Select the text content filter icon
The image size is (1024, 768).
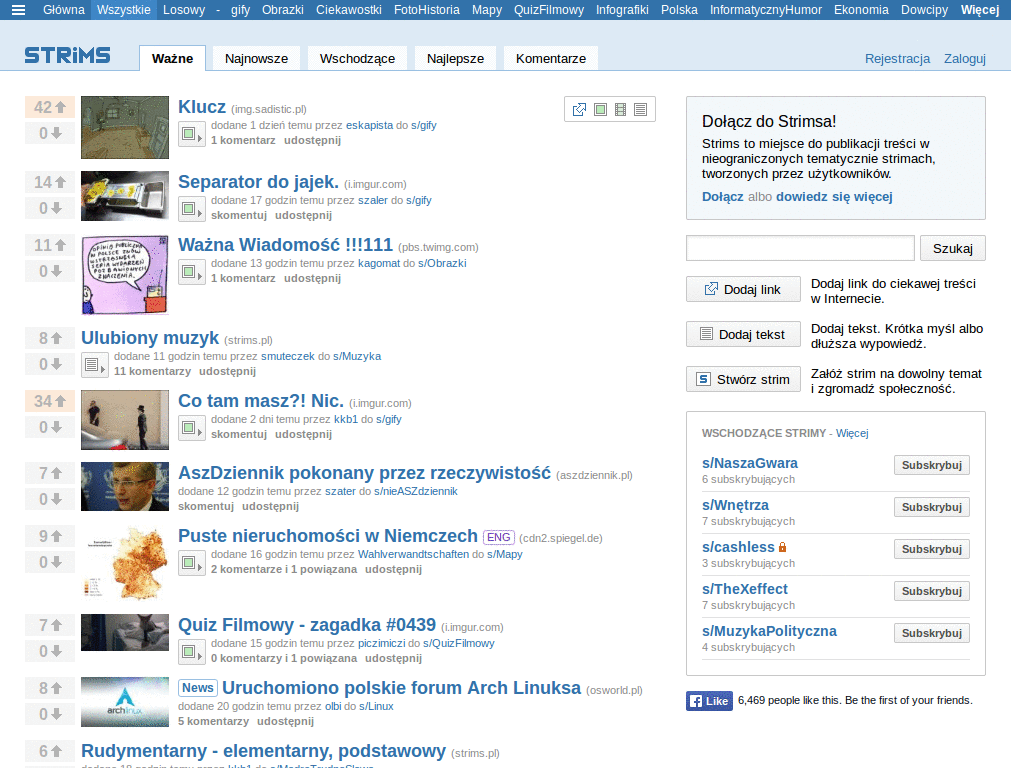click(x=641, y=110)
